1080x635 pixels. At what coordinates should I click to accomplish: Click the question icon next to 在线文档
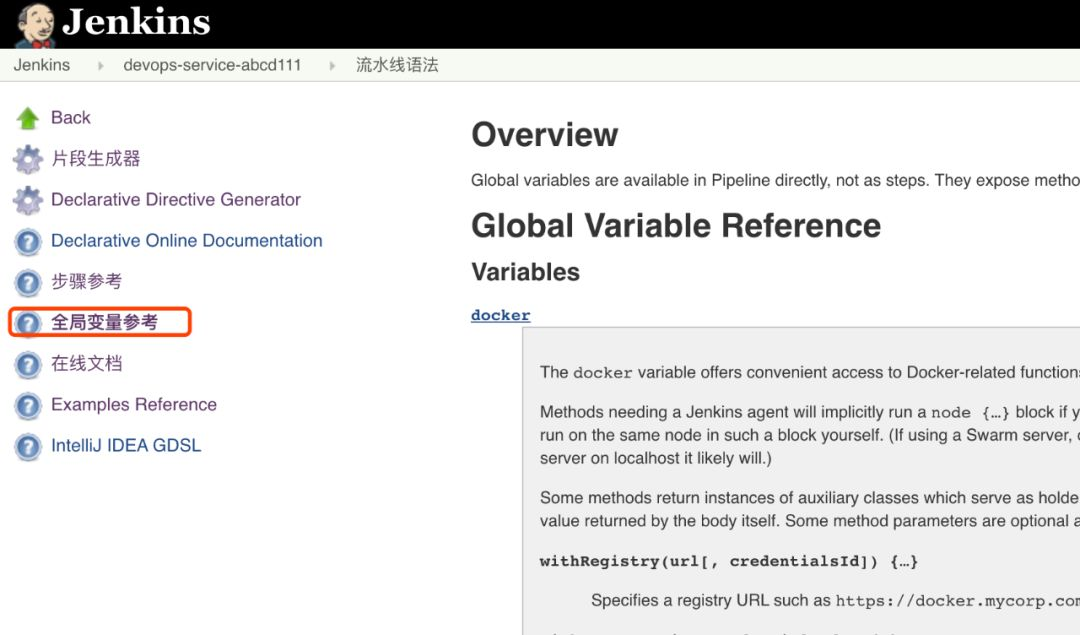point(28,364)
